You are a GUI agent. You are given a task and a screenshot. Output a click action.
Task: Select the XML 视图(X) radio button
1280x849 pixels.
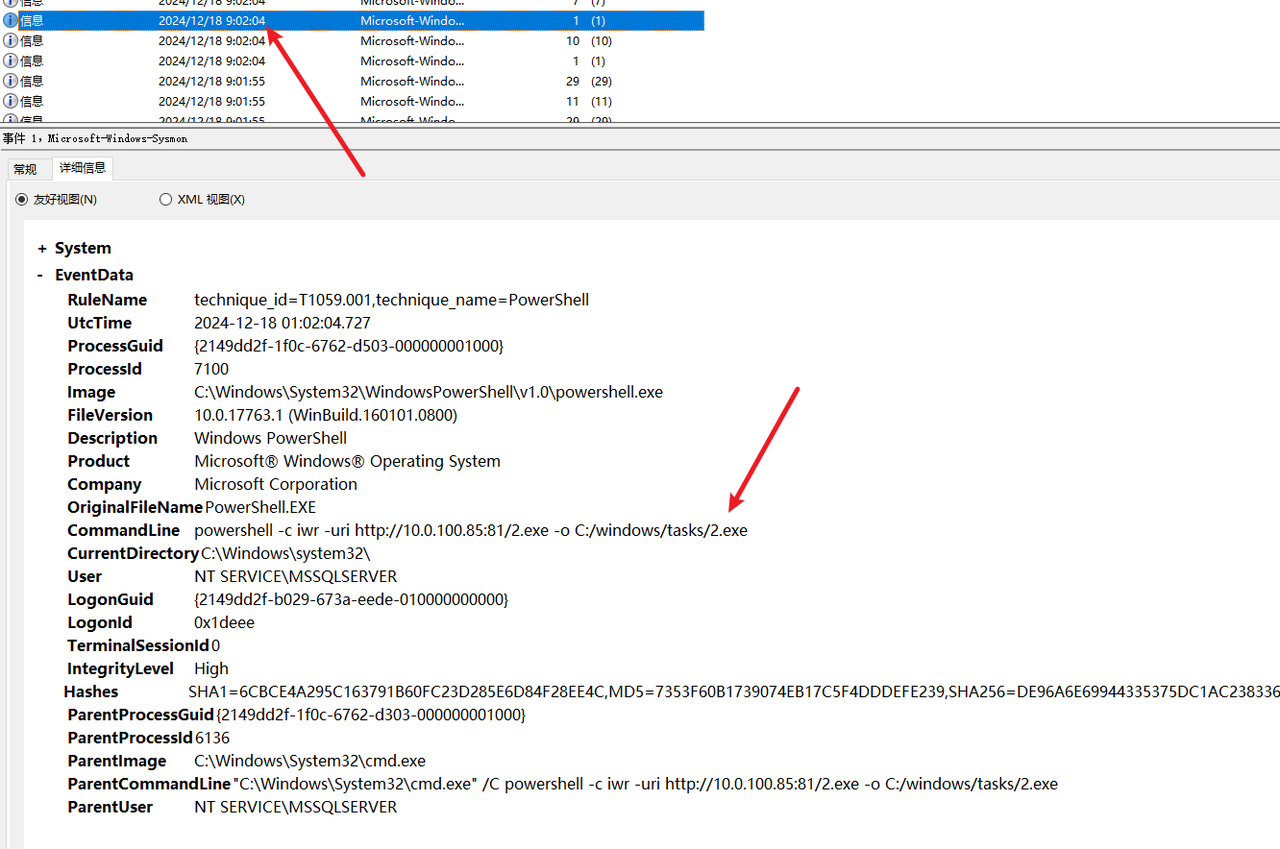click(166, 199)
